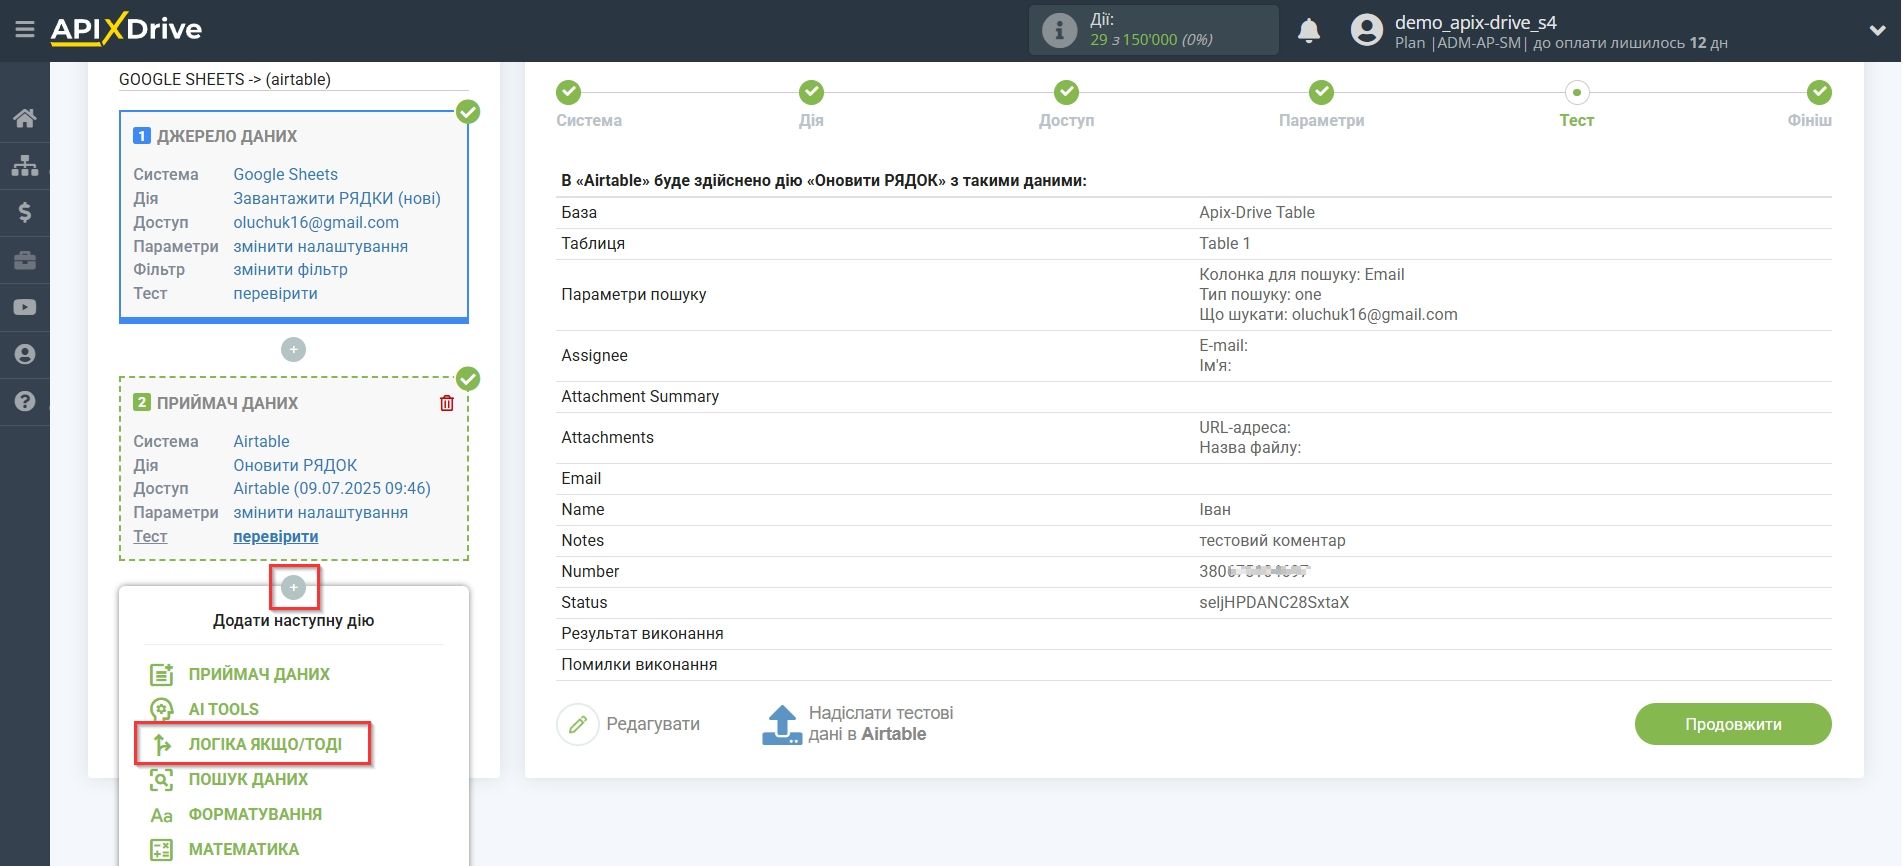Select ЛОГІКА ЯКЩО/ТОДІ menu option
Viewport: 1903px width, 866px height.
(265, 745)
